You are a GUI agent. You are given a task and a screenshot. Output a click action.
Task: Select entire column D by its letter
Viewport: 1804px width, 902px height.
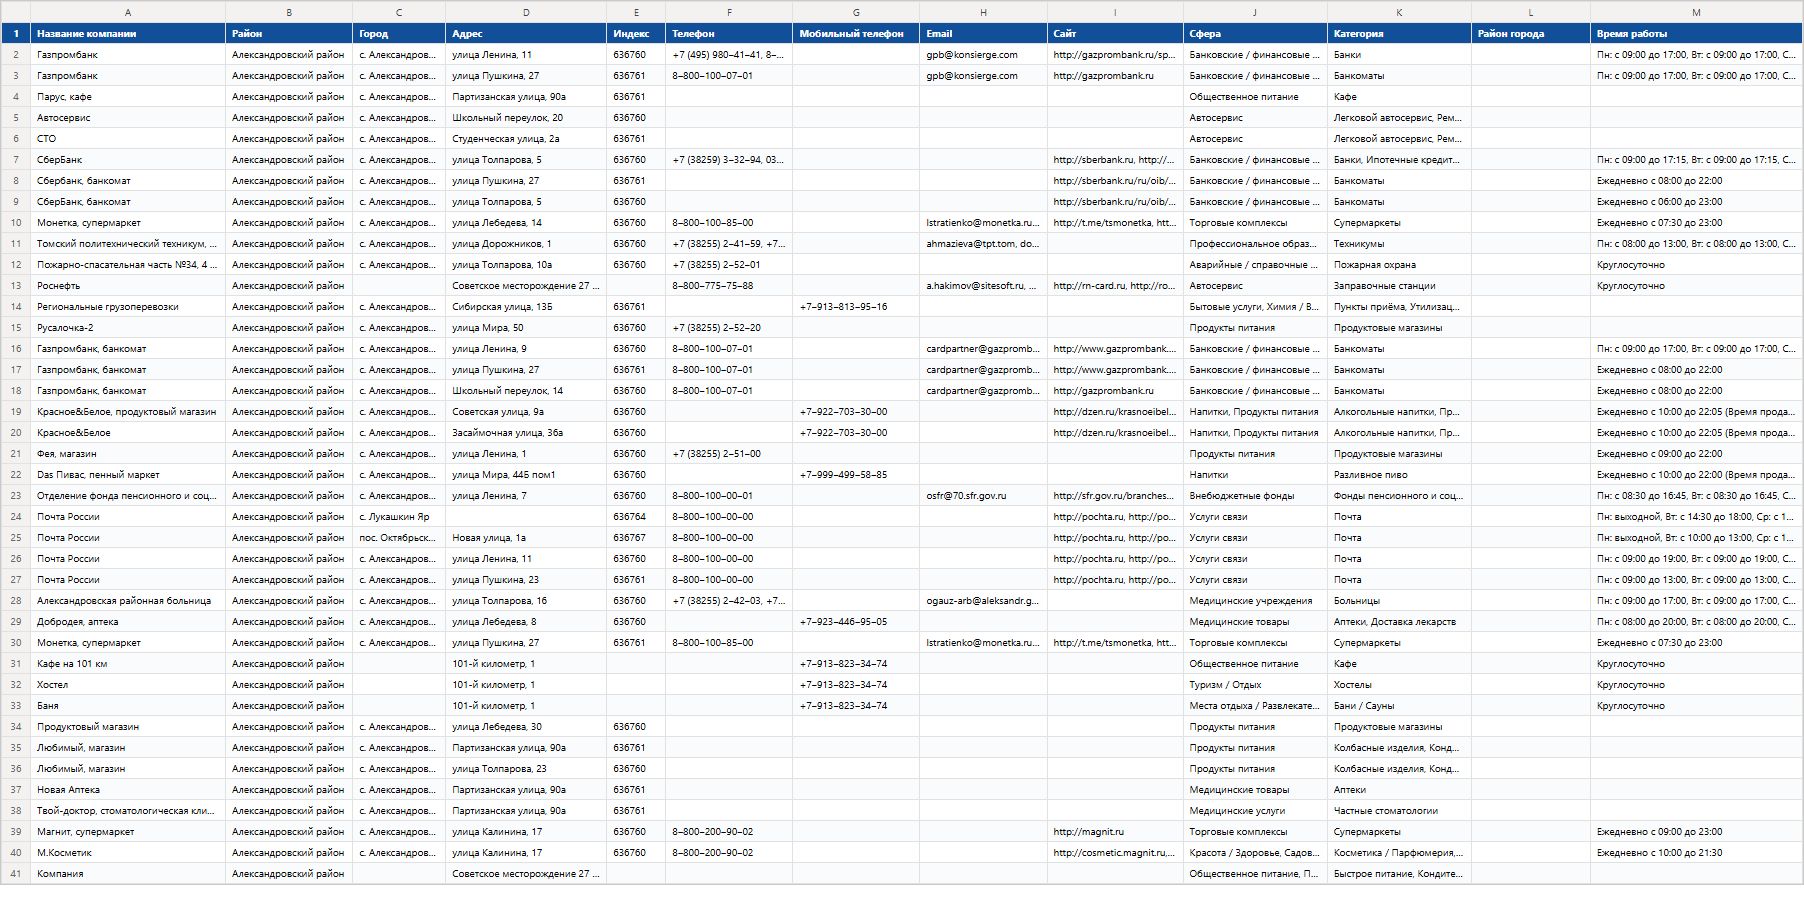526,12
